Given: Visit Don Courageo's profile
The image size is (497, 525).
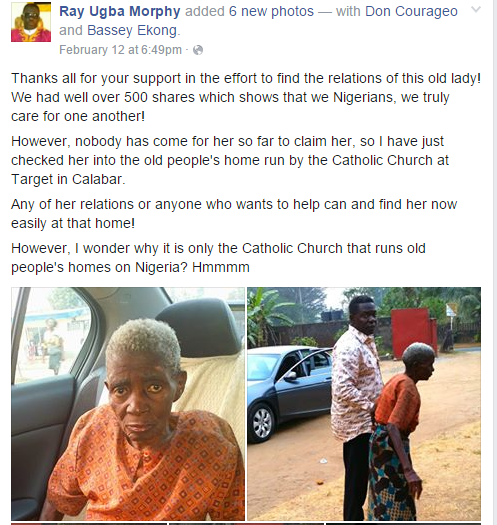Looking at the screenshot, I should click(411, 11).
